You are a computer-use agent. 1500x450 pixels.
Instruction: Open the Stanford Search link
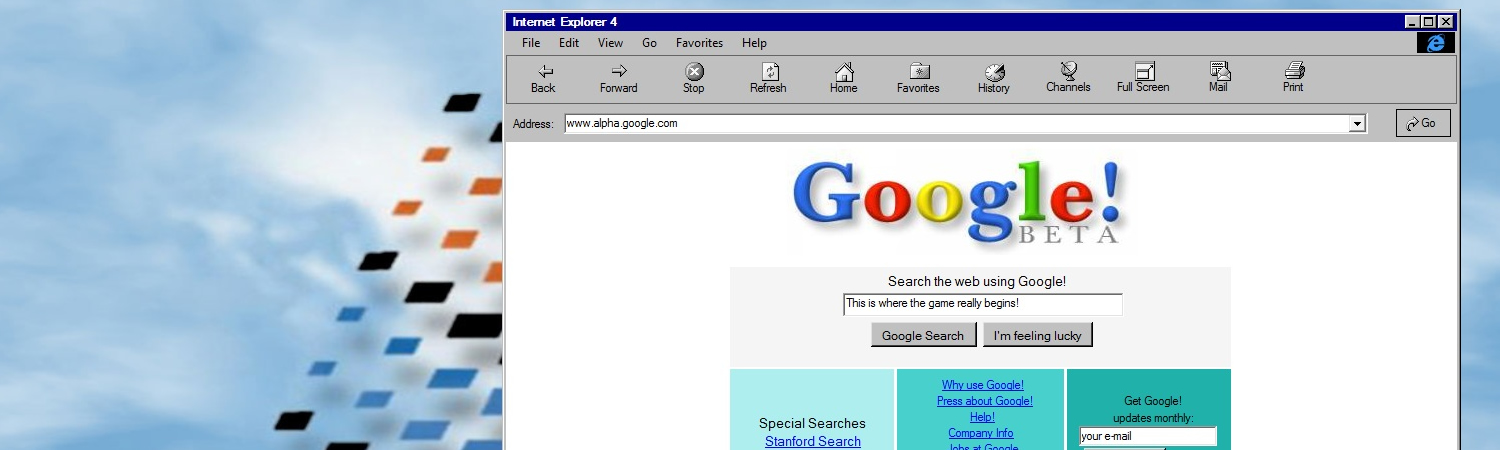[x=813, y=441]
